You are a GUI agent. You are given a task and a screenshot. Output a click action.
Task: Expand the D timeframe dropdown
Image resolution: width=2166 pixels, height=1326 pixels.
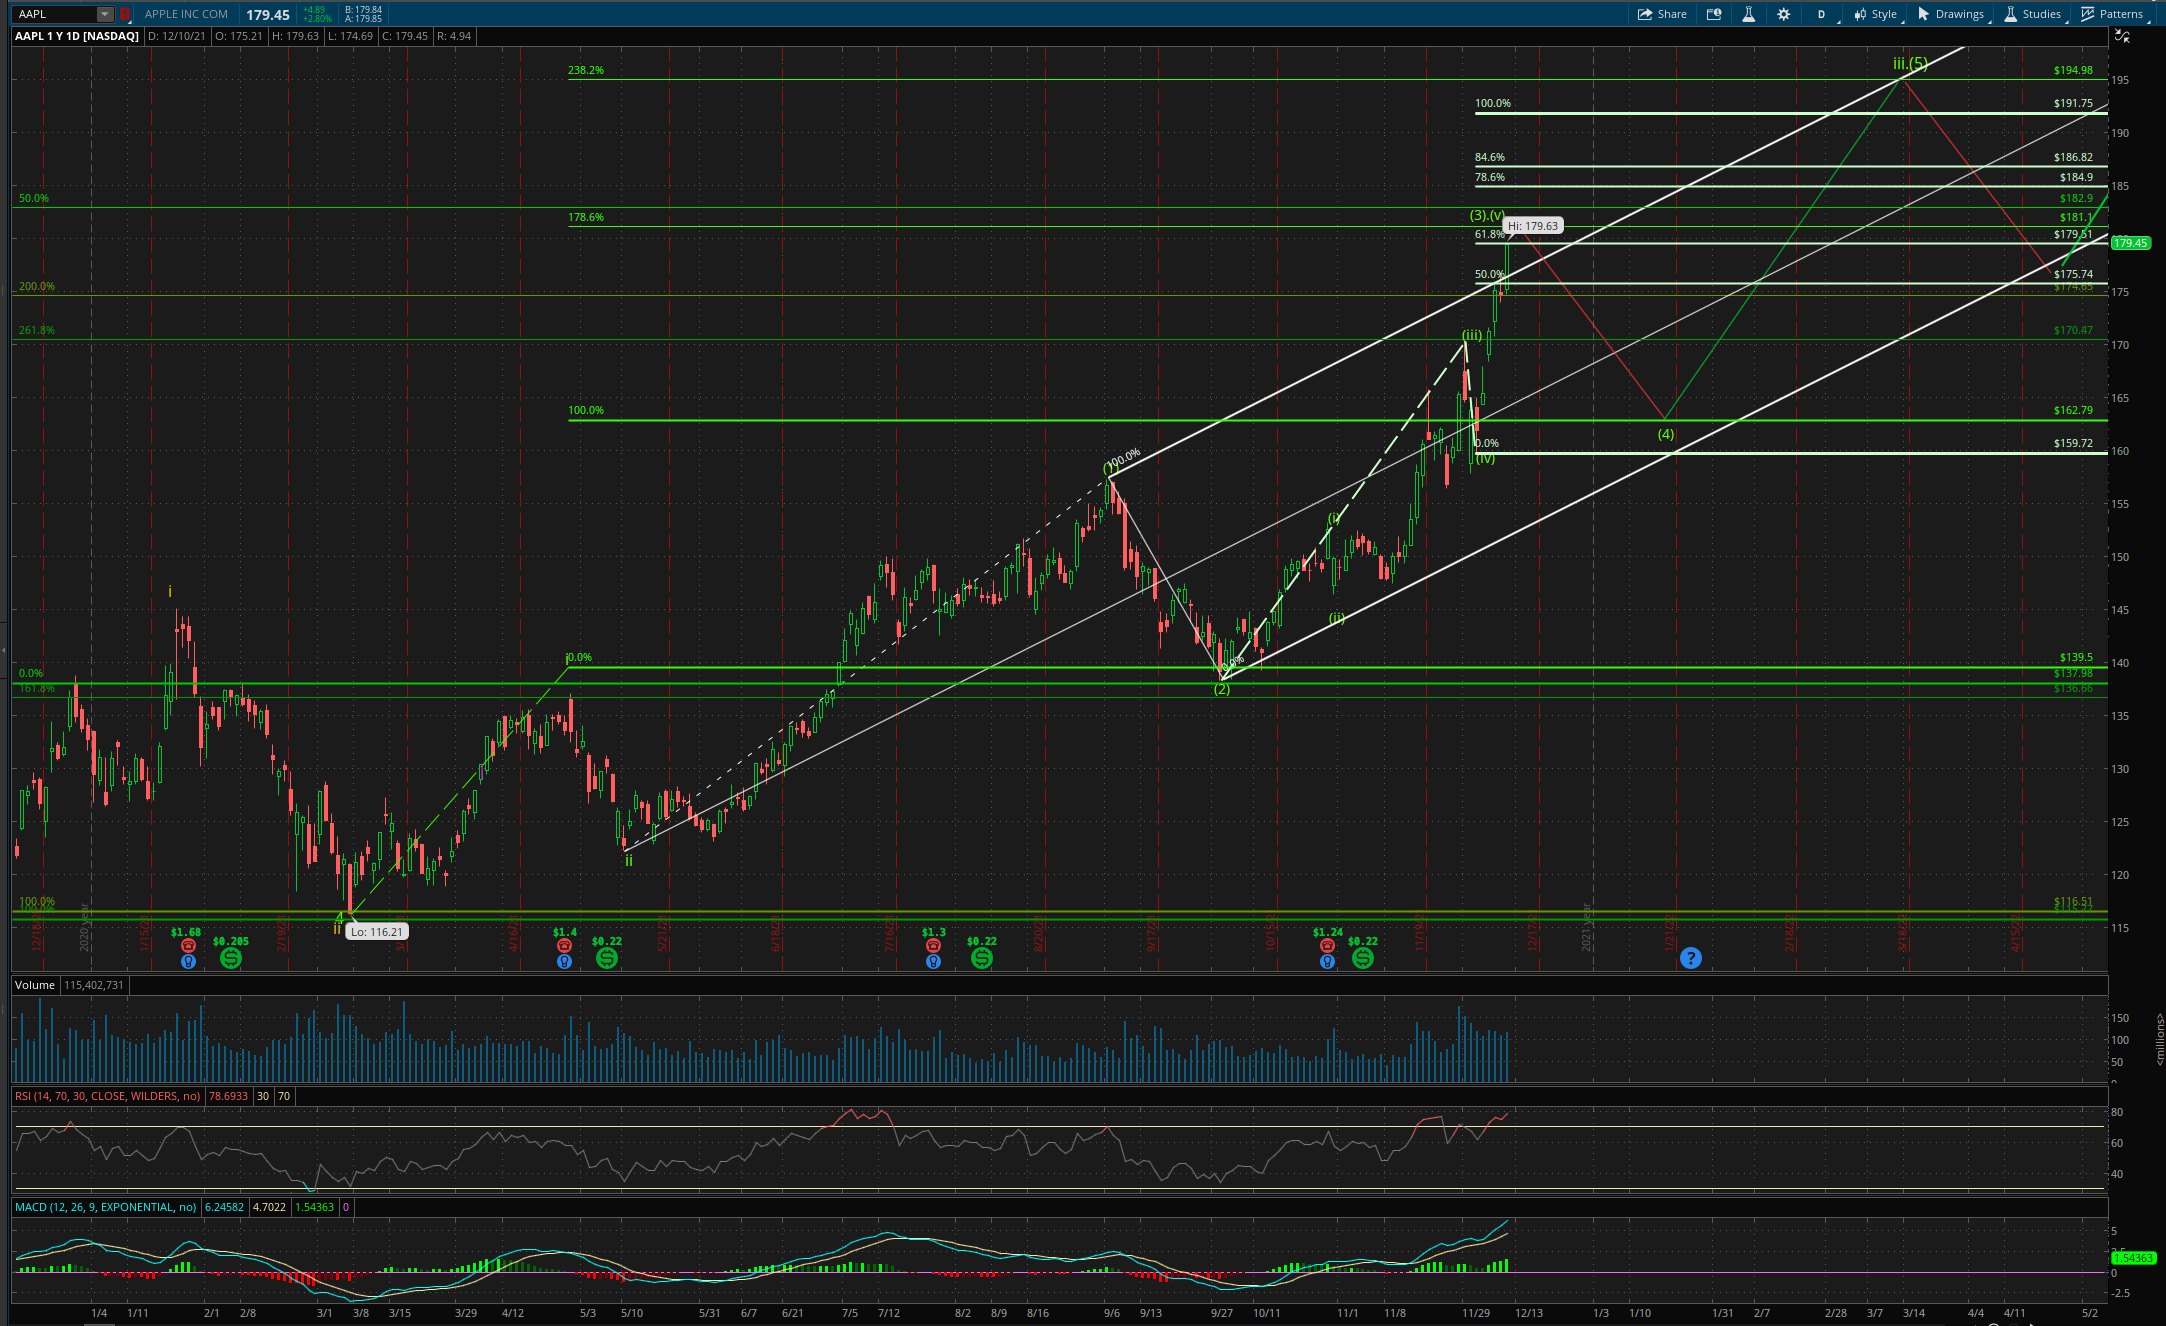click(x=1821, y=14)
